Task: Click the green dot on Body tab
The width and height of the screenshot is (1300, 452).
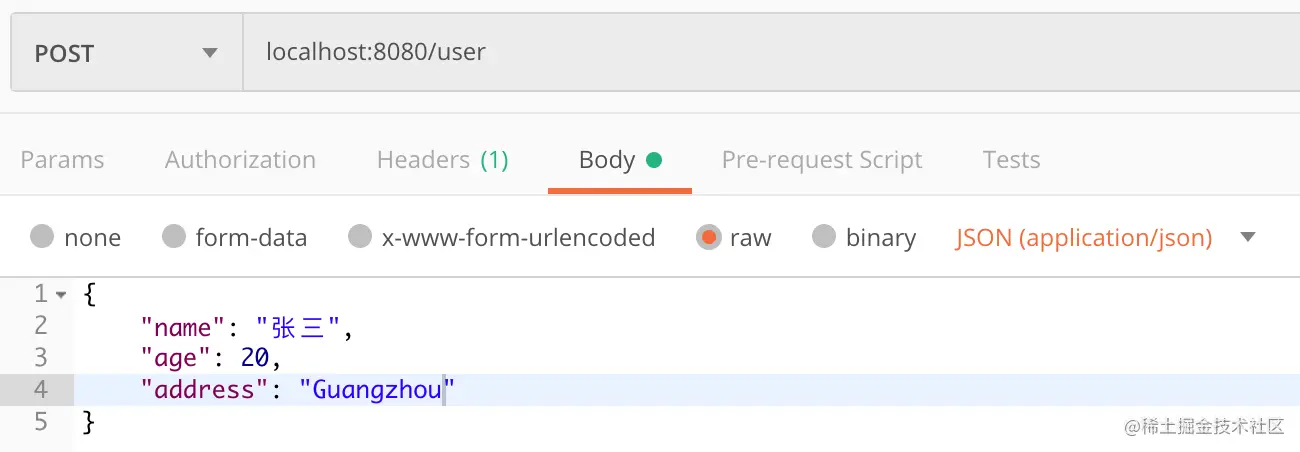Action: pos(654,160)
